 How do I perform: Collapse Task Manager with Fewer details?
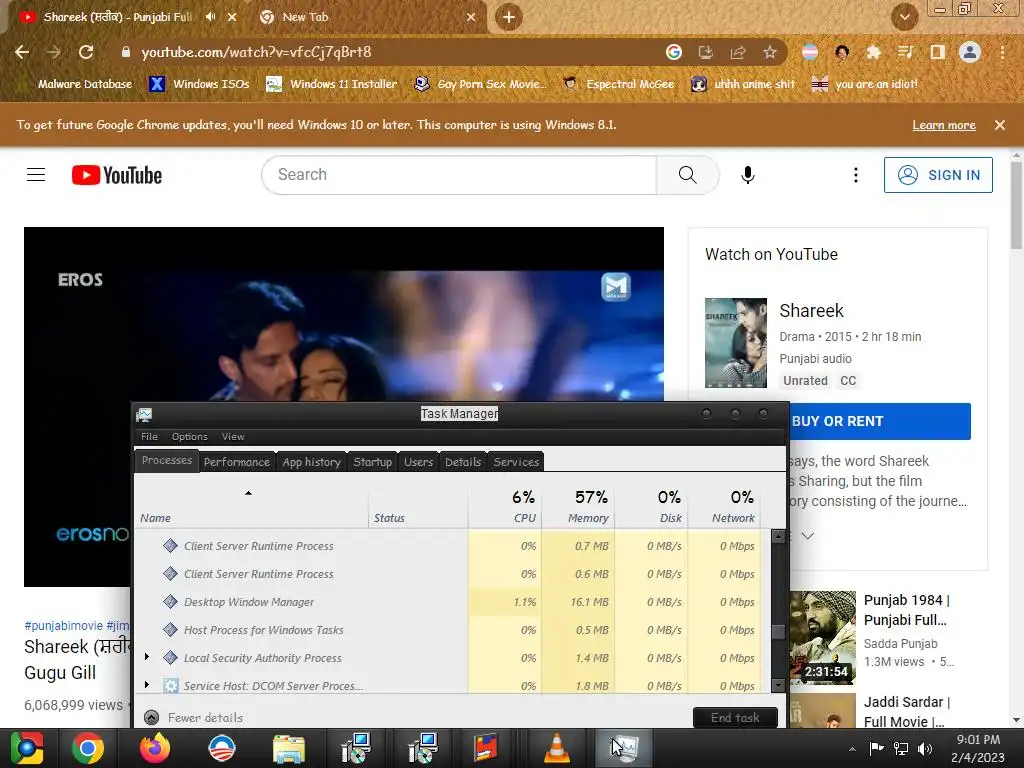[193, 717]
